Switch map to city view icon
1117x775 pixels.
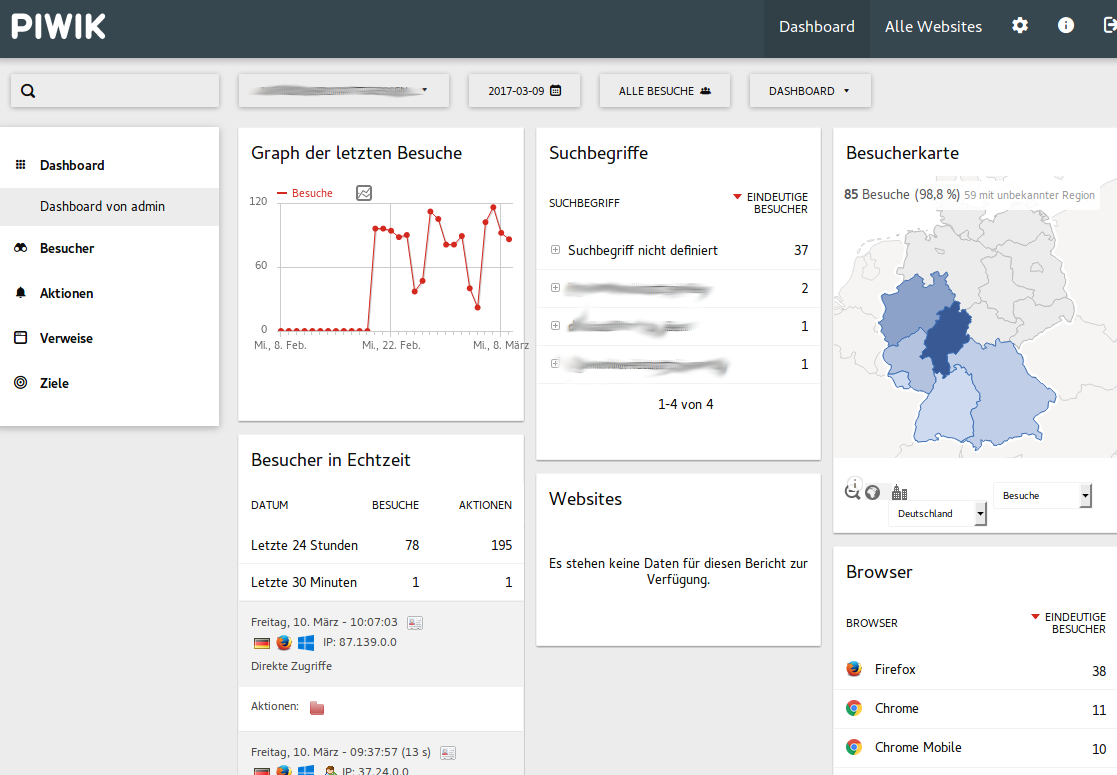pyautogui.click(x=898, y=492)
